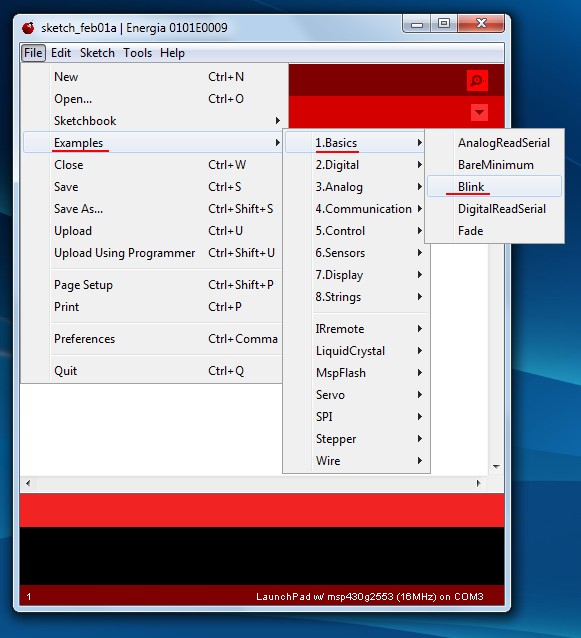Click the Energia app icon in title bar
Screen dimensions: 581x638
[28, 28]
